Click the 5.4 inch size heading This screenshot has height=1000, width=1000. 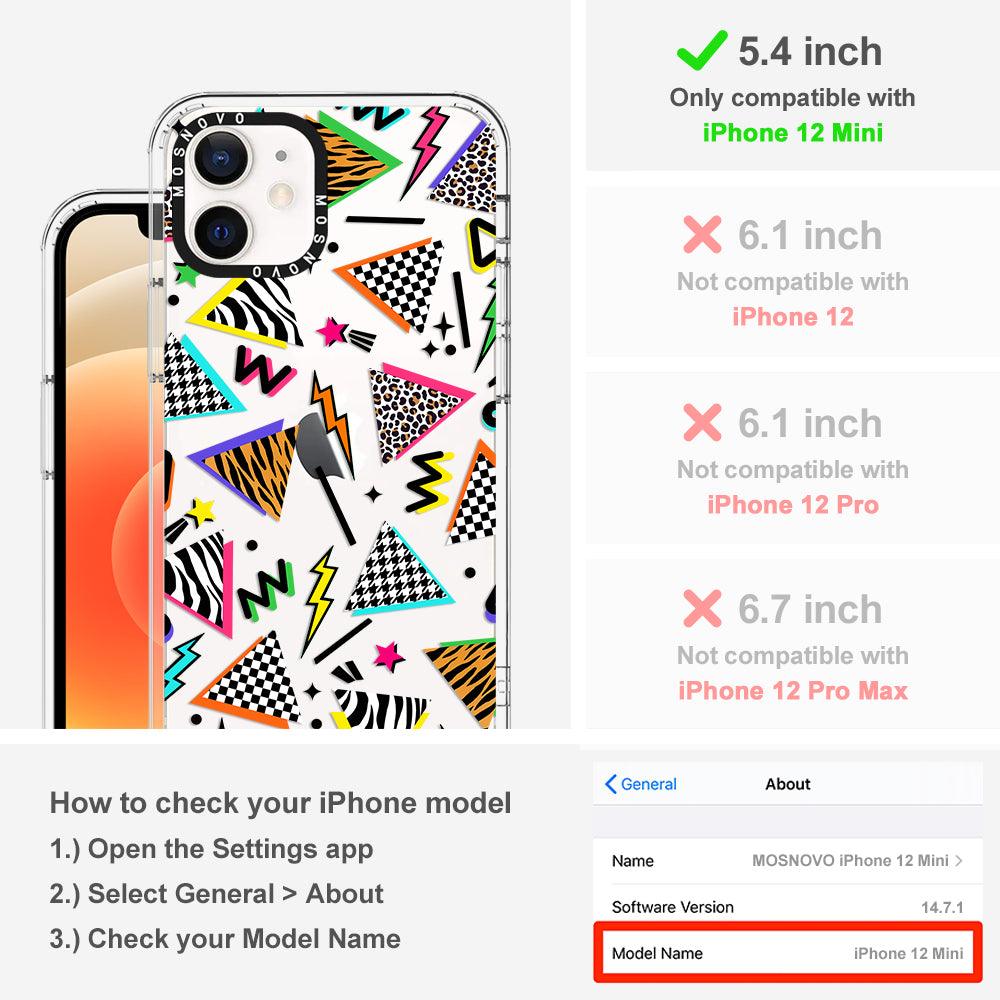pos(810,51)
